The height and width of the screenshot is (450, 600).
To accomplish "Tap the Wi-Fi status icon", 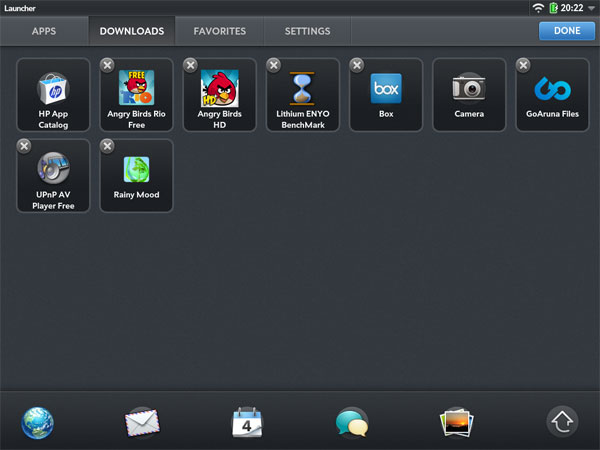I will [x=538, y=8].
